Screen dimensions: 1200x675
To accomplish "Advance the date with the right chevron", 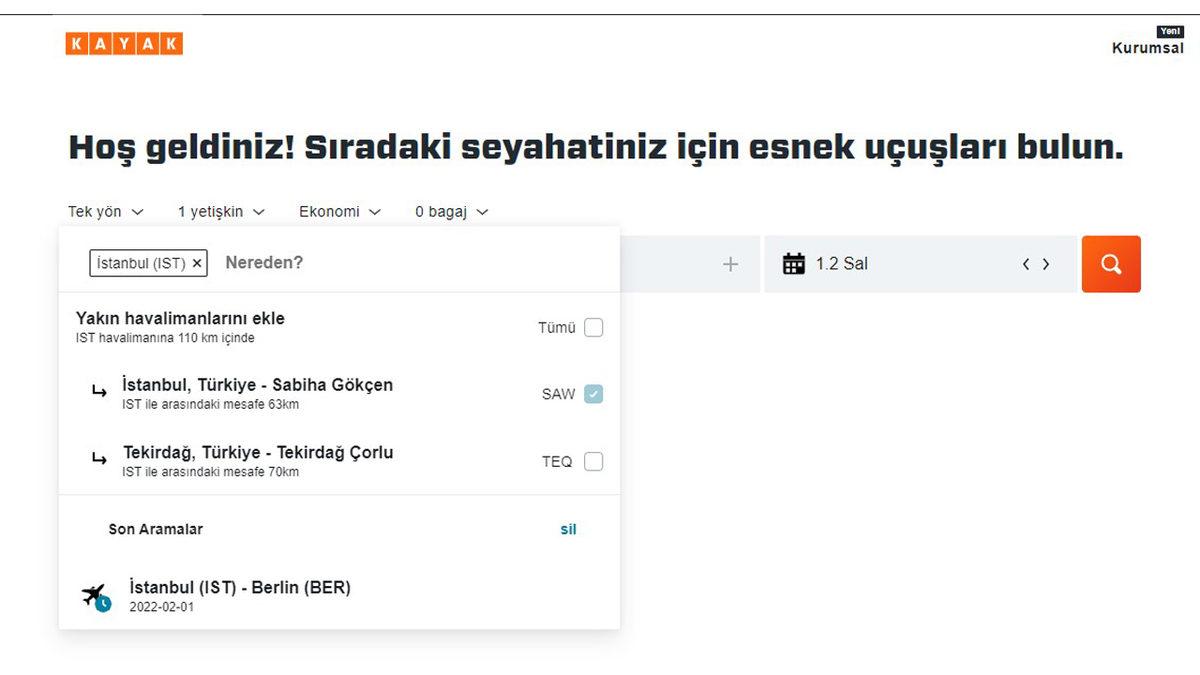I will click(1046, 263).
